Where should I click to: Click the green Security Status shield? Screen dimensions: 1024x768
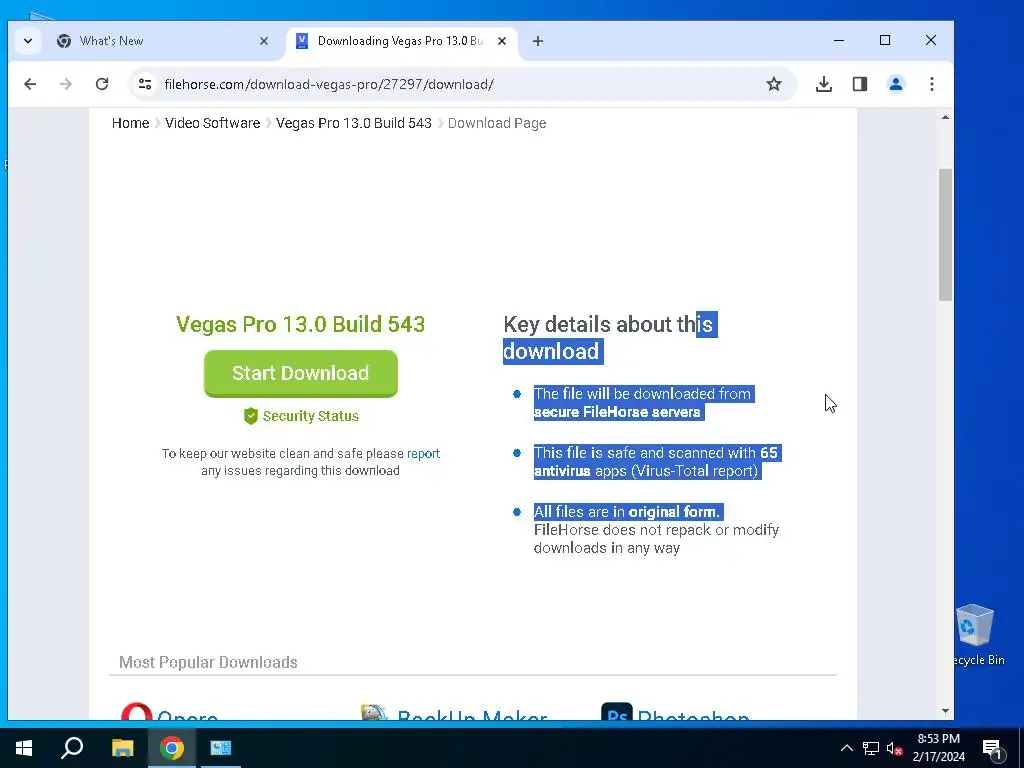(251, 416)
